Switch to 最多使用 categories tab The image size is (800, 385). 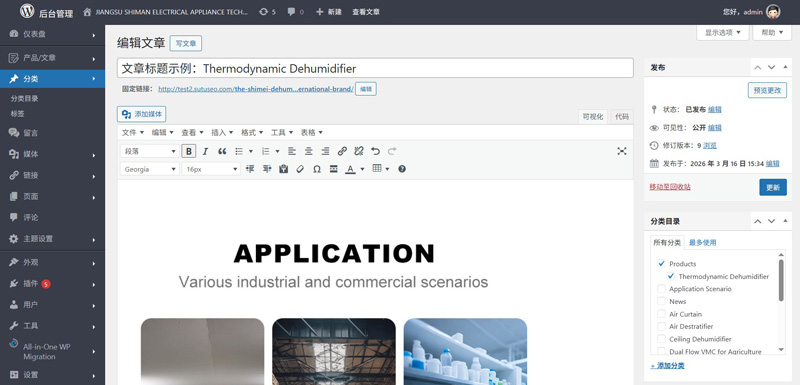[703, 243]
